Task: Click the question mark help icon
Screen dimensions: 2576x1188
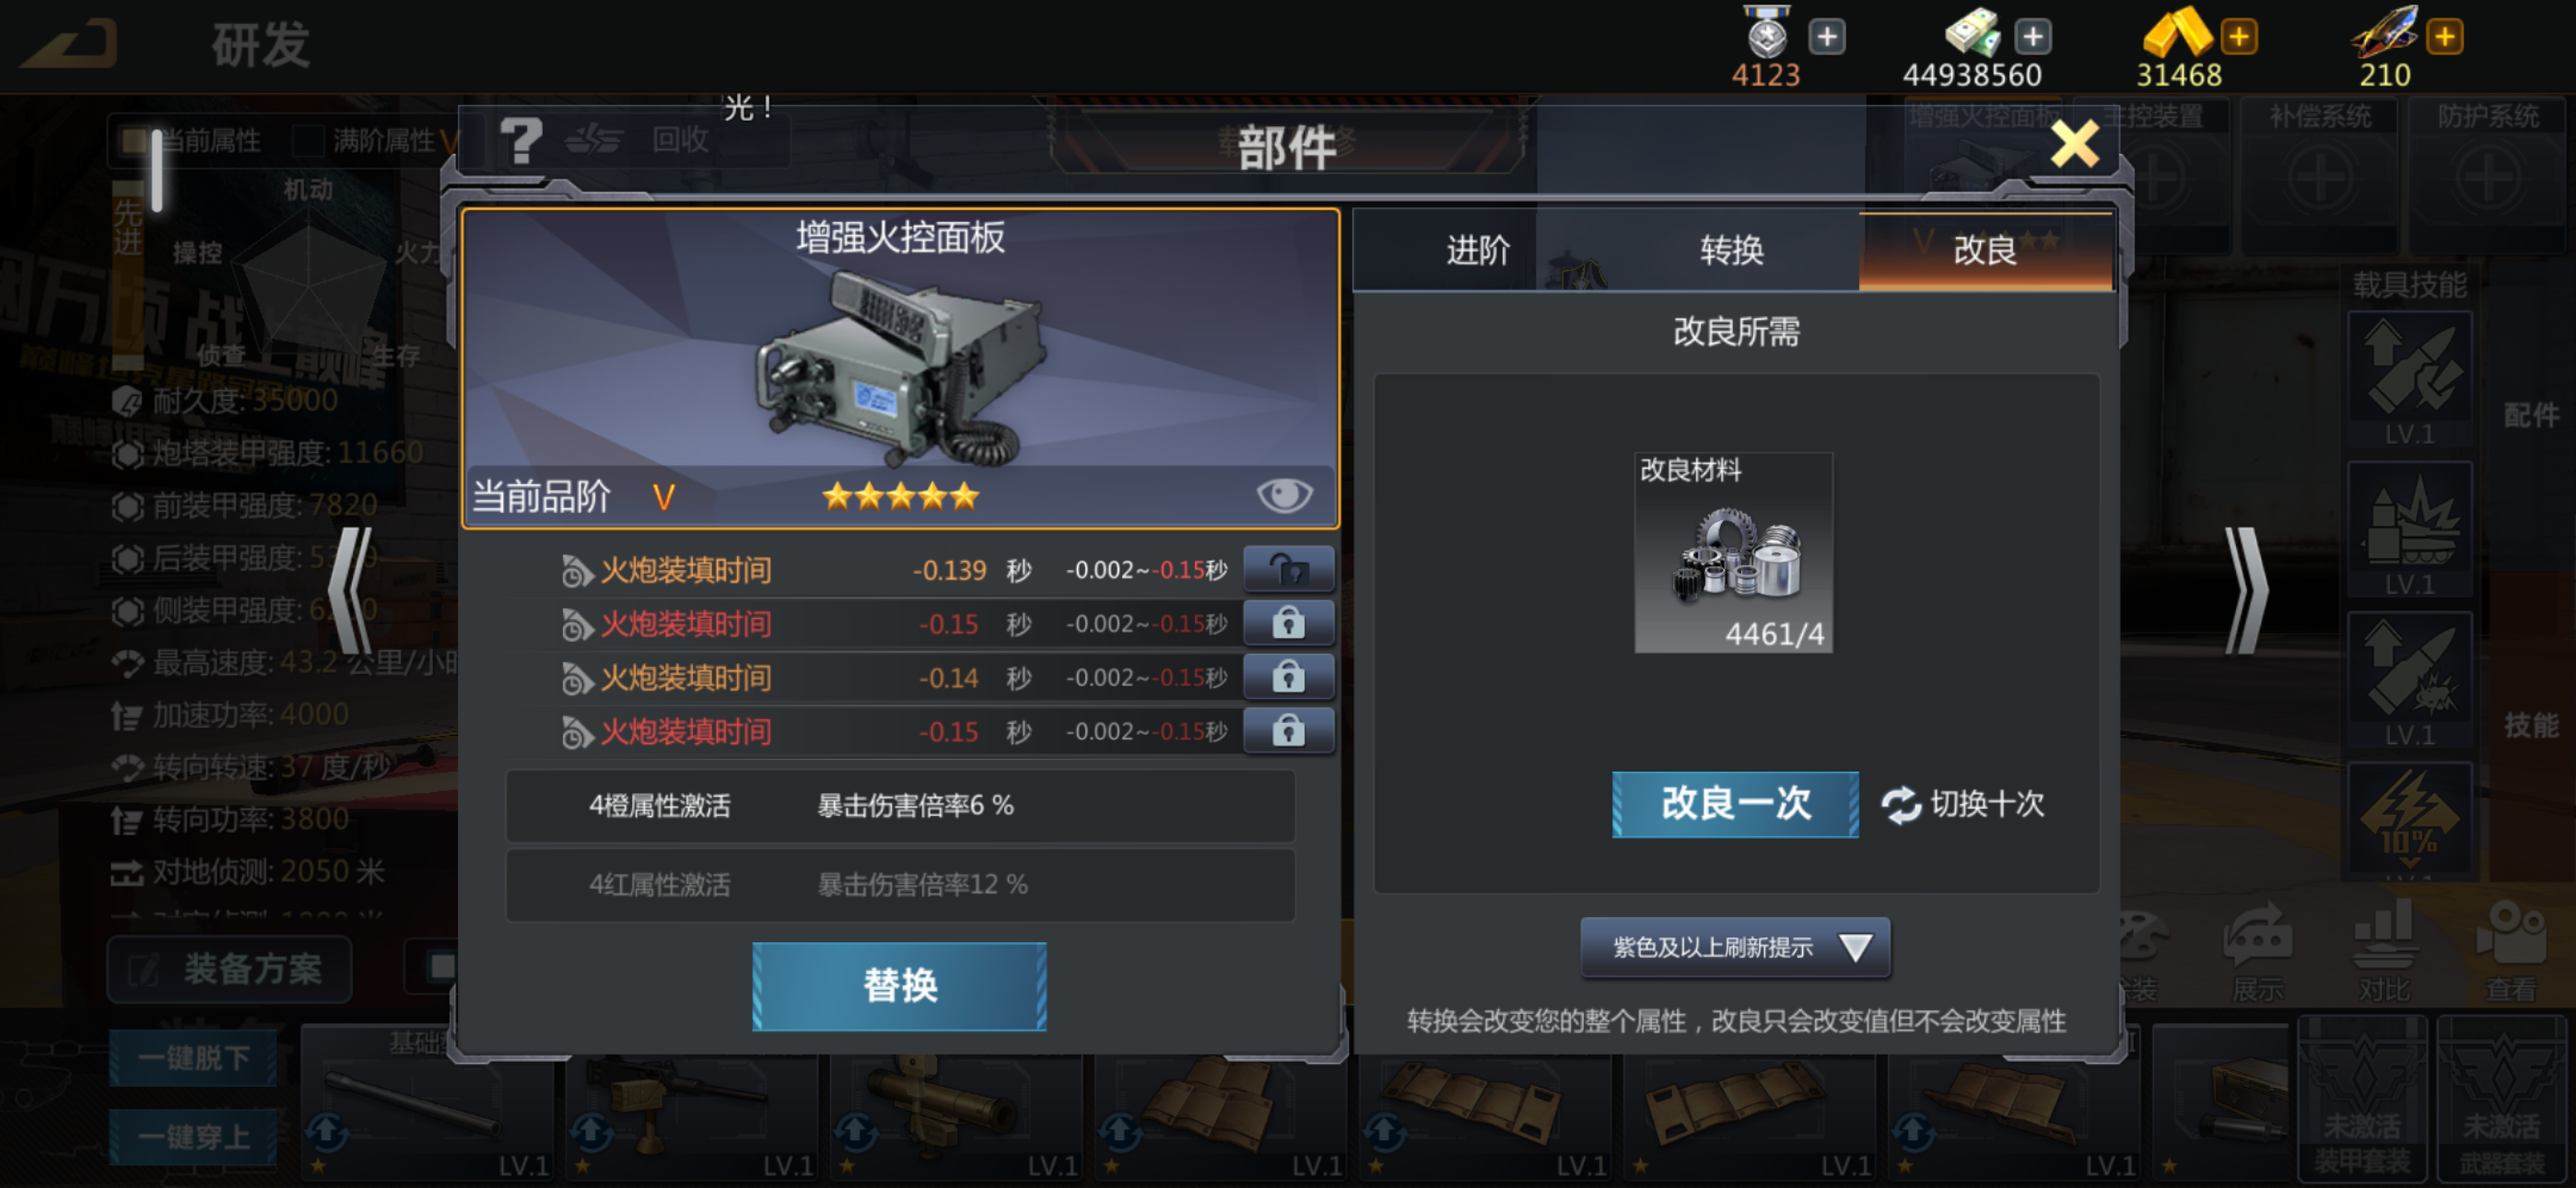Action: (521, 141)
